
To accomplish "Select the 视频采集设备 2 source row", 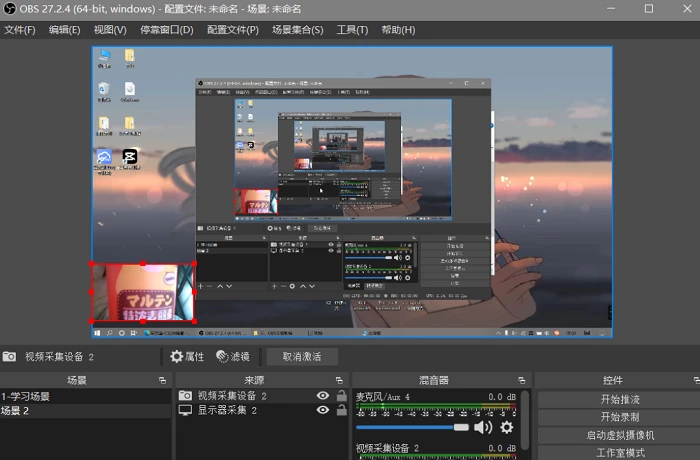I will tap(261, 396).
